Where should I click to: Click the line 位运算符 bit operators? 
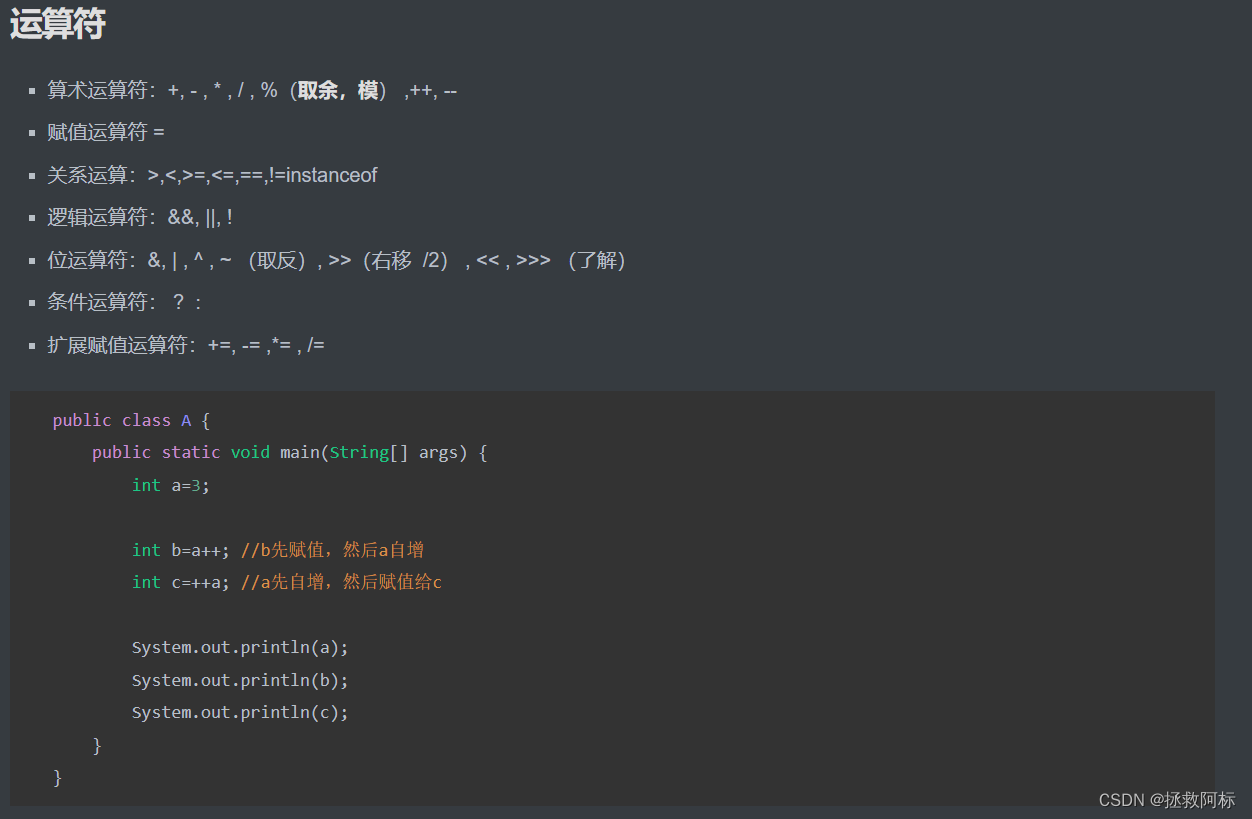point(337,260)
